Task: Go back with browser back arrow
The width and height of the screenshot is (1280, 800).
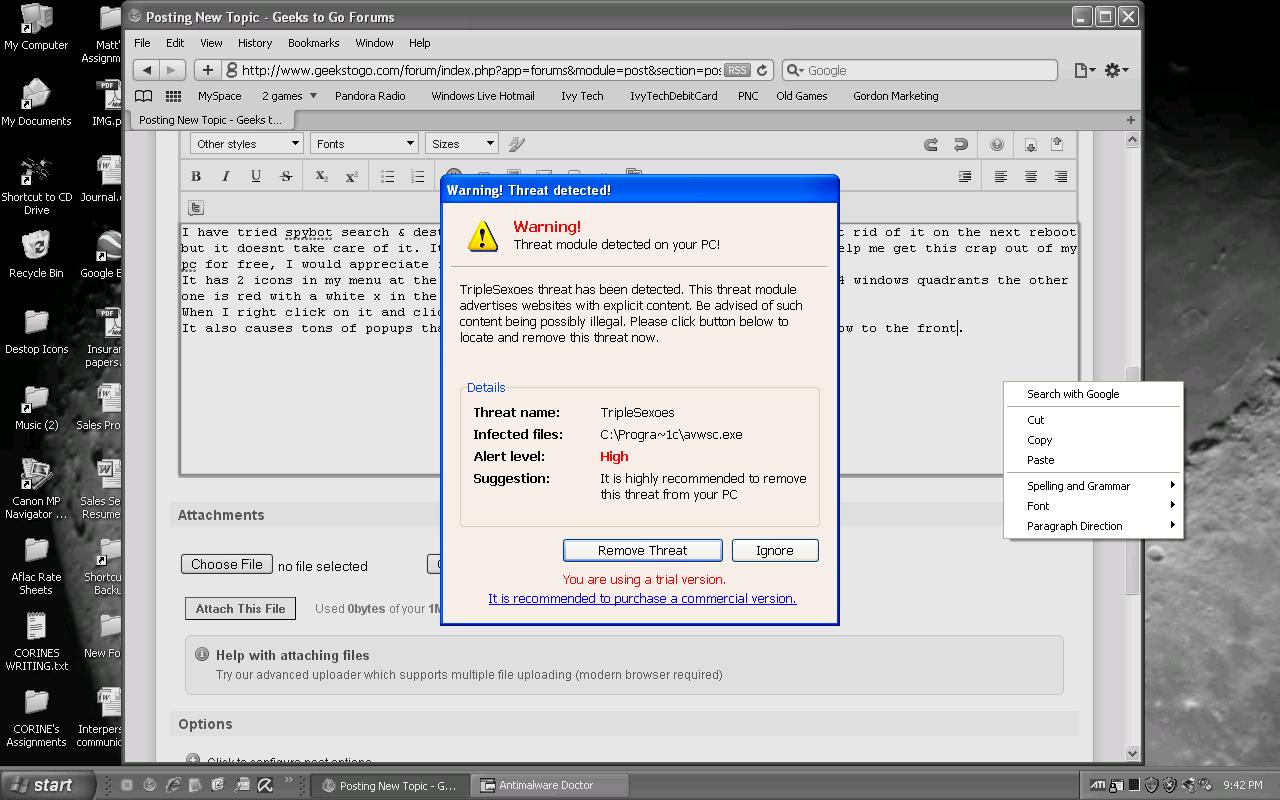Action: (147, 70)
